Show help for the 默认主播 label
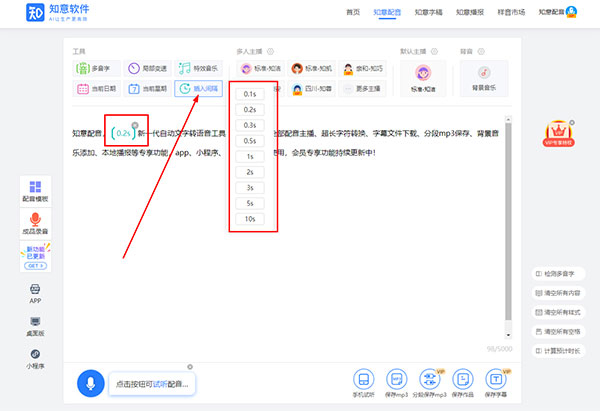The image size is (600, 411). pos(434,51)
